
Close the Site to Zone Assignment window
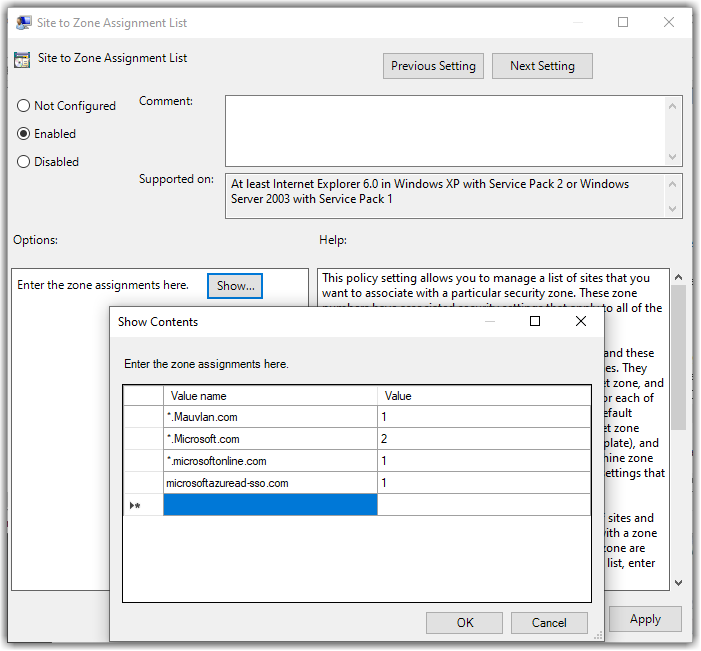[x=669, y=22]
